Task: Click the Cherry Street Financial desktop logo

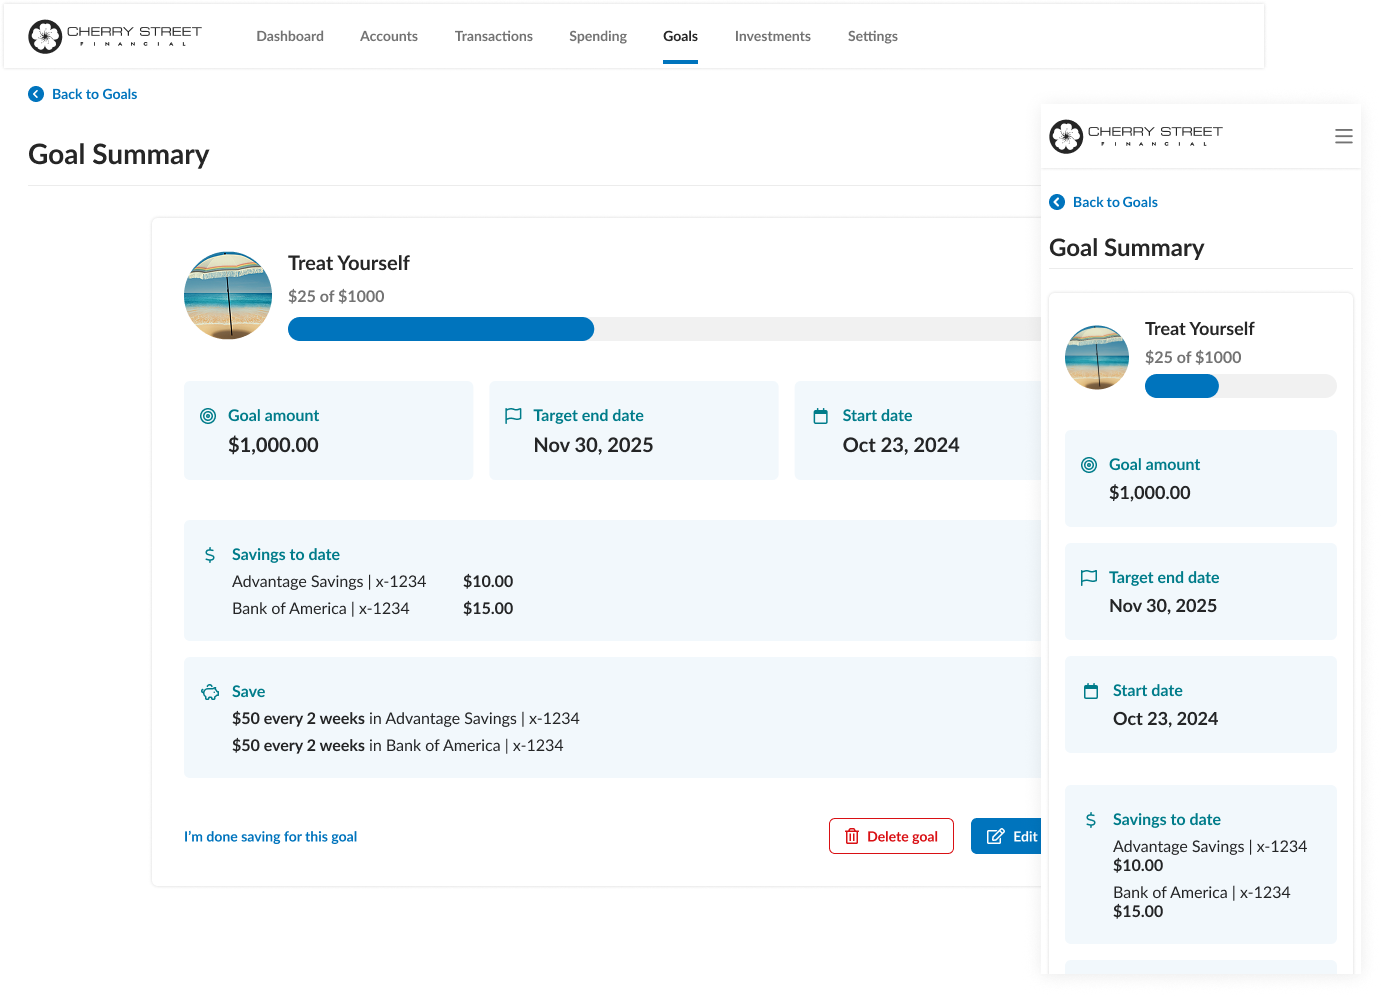Action: tap(115, 36)
